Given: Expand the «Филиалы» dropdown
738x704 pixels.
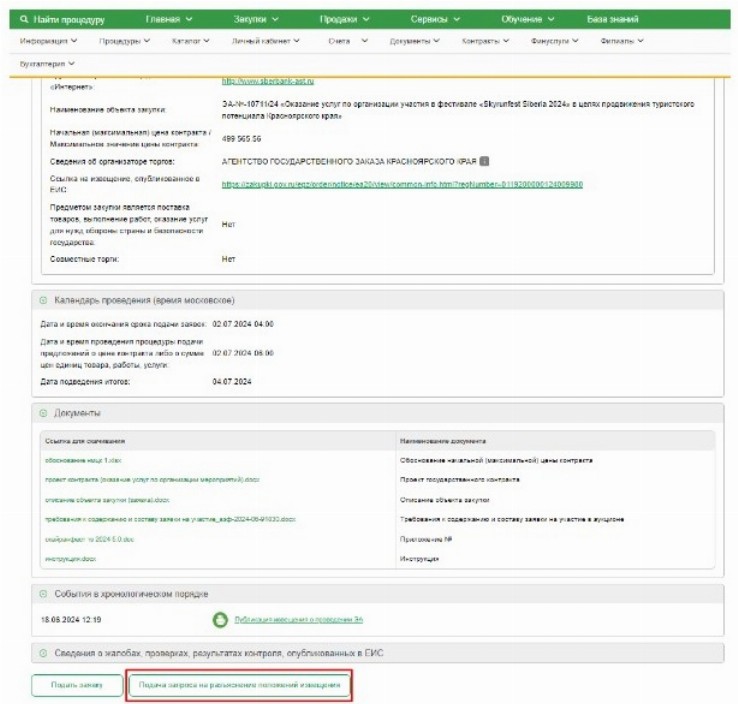Looking at the screenshot, I should click(x=622, y=41).
